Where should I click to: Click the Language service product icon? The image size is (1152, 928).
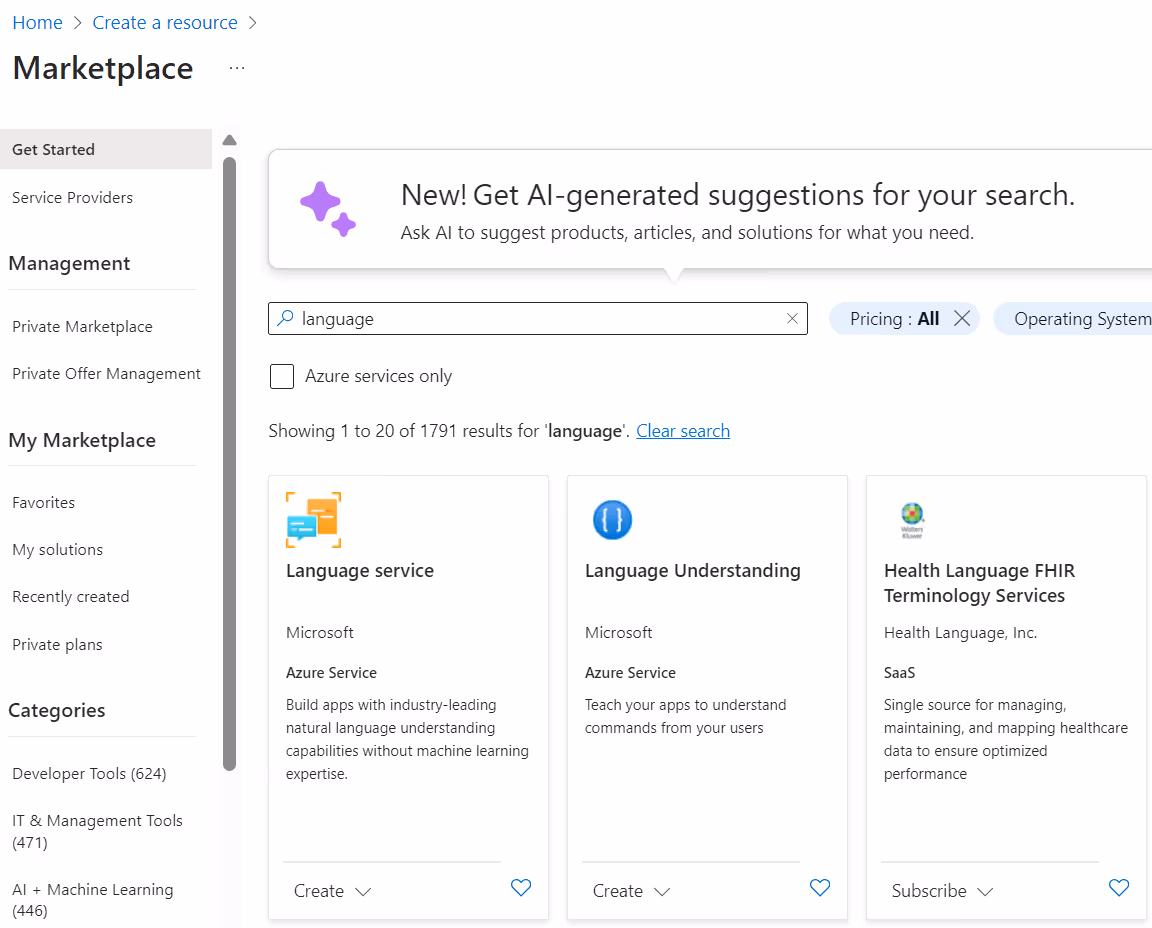(313, 520)
